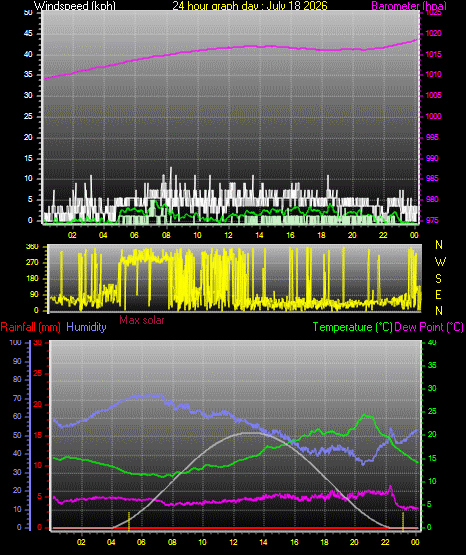Click blue humidity axis value 70
This screenshot has width=466, height=555.
click(17, 398)
